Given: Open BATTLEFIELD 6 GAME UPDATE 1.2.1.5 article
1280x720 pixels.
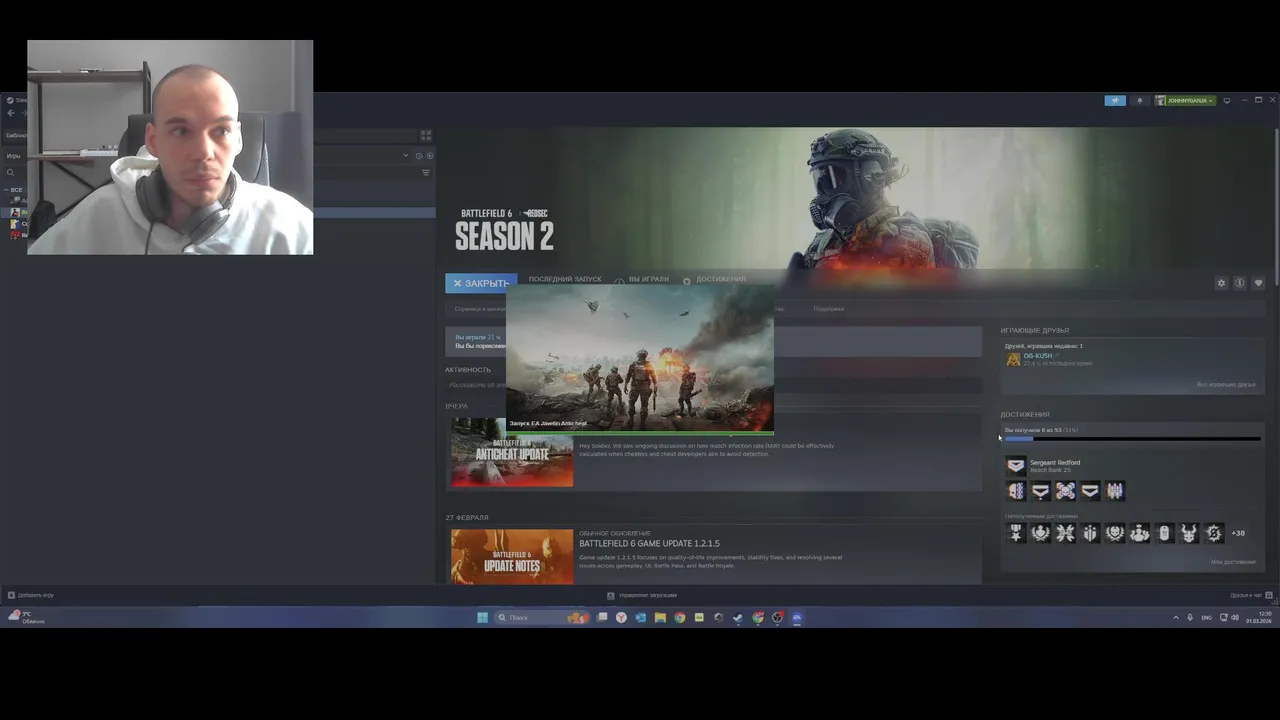Looking at the screenshot, I should (649, 544).
